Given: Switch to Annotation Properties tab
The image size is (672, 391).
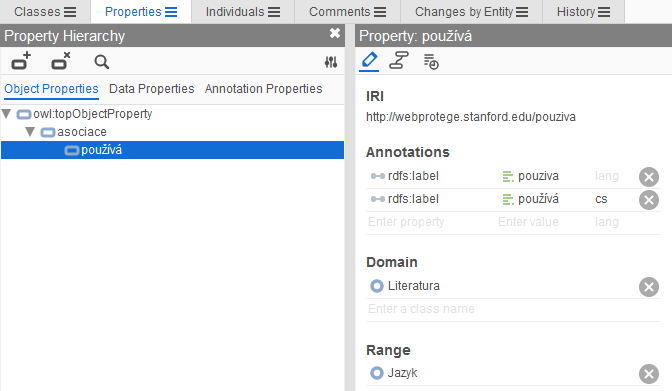Looking at the screenshot, I should (x=263, y=89).
